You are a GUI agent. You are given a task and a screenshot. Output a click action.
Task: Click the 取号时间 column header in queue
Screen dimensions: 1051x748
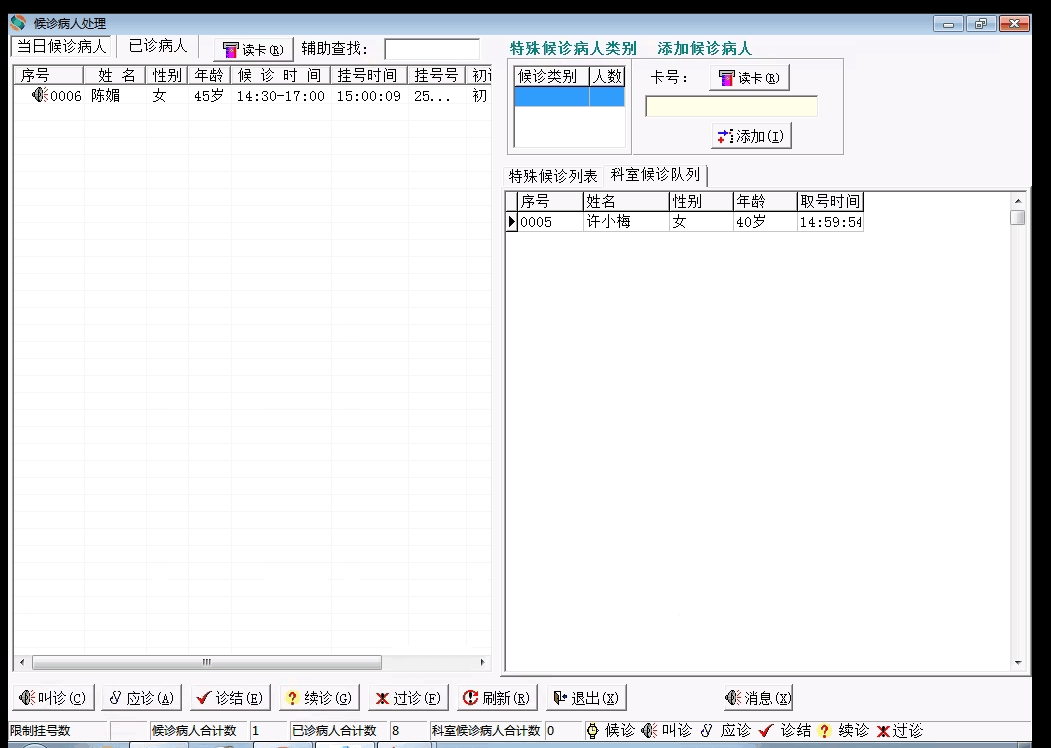pos(830,201)
